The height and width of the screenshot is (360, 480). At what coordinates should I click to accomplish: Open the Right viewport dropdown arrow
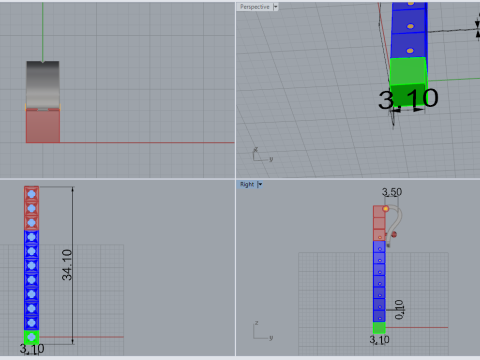(260, 184)
